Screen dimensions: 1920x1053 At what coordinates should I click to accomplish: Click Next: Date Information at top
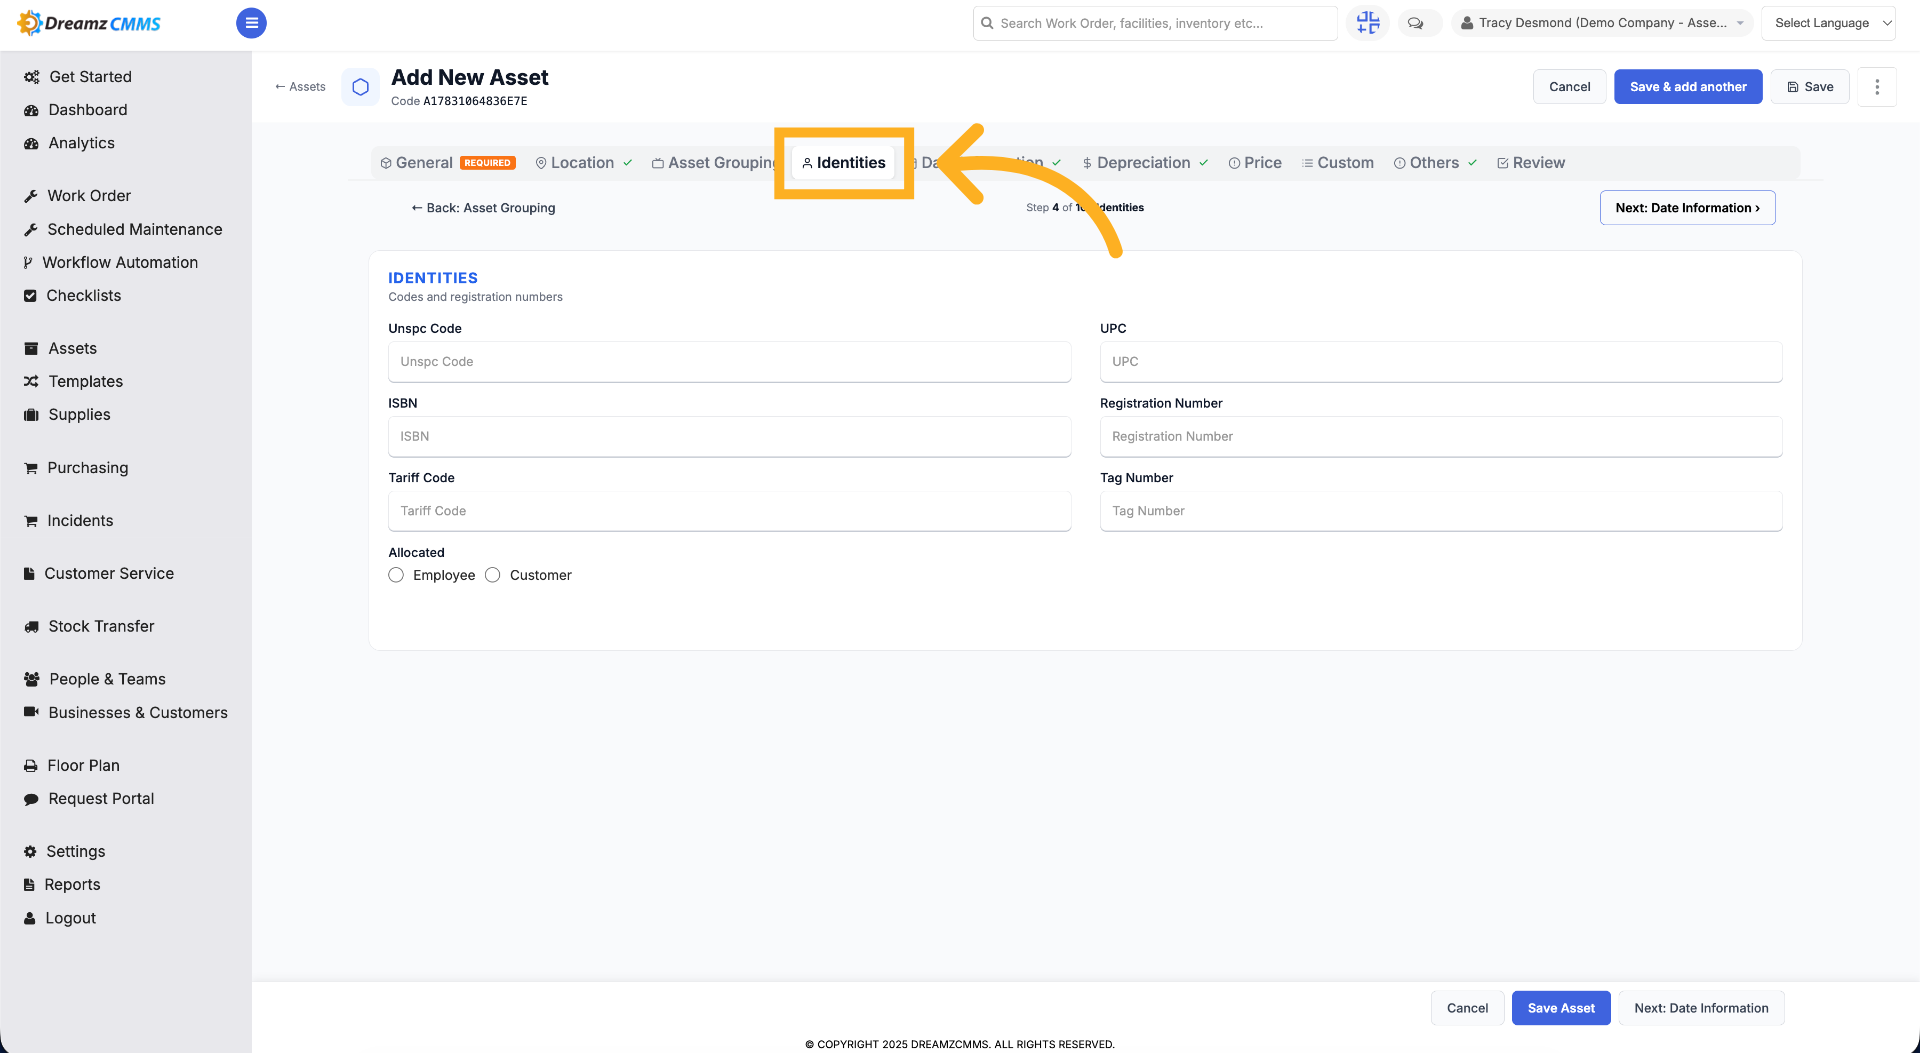pos(1688,208)
